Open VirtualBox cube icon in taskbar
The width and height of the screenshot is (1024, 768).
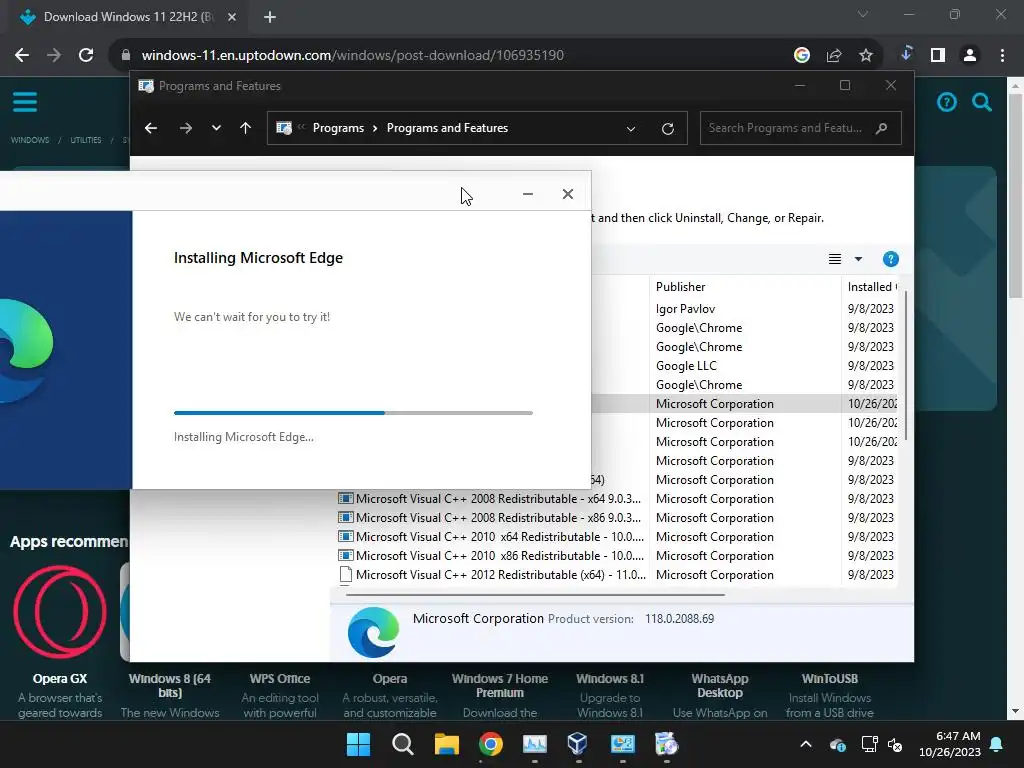(x=578, y=744)
